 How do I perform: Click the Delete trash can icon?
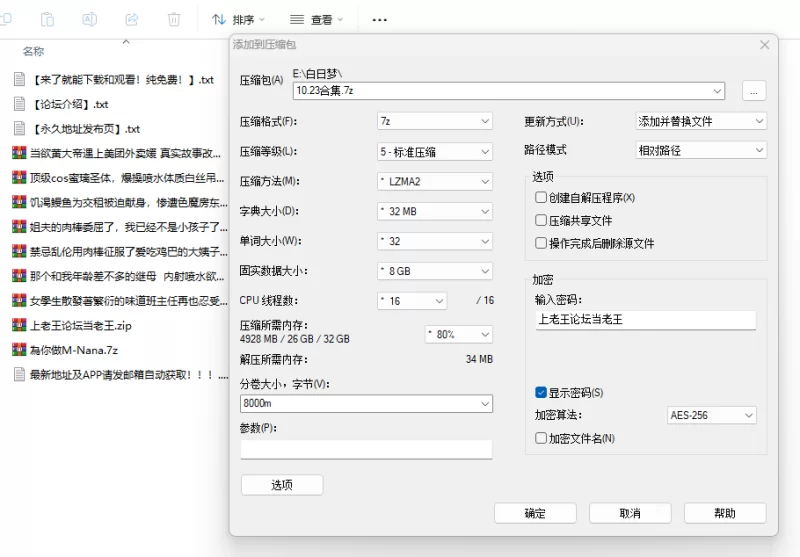[x=174, y=19]
